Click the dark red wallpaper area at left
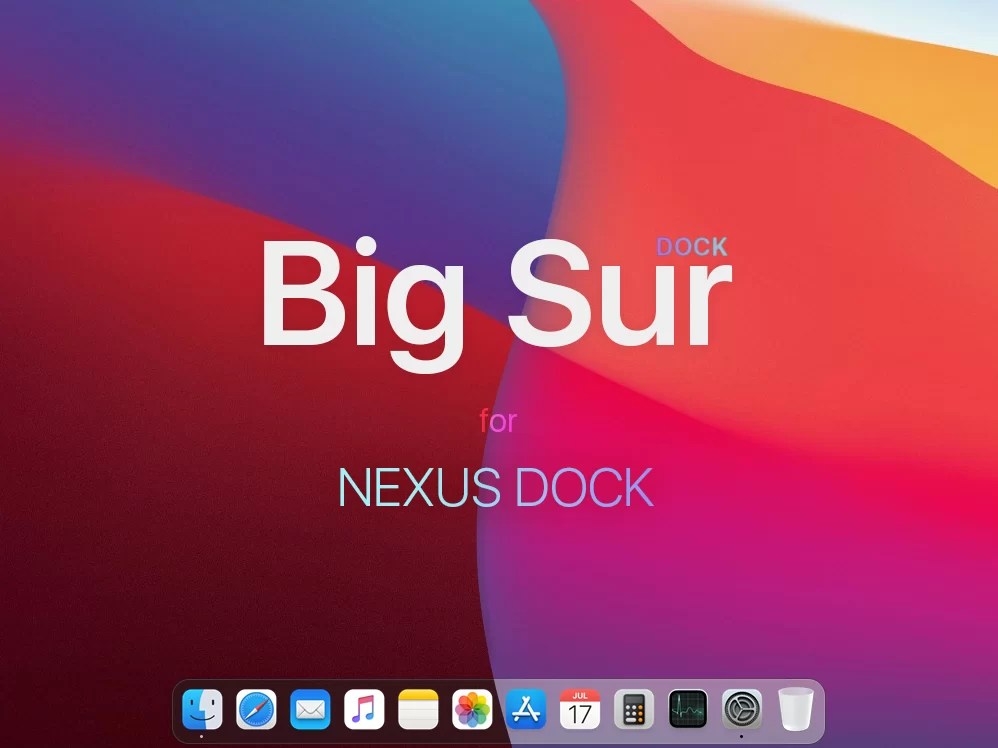Image resolution: width=998 pixels, height=748 pixels. pos(127,509)
